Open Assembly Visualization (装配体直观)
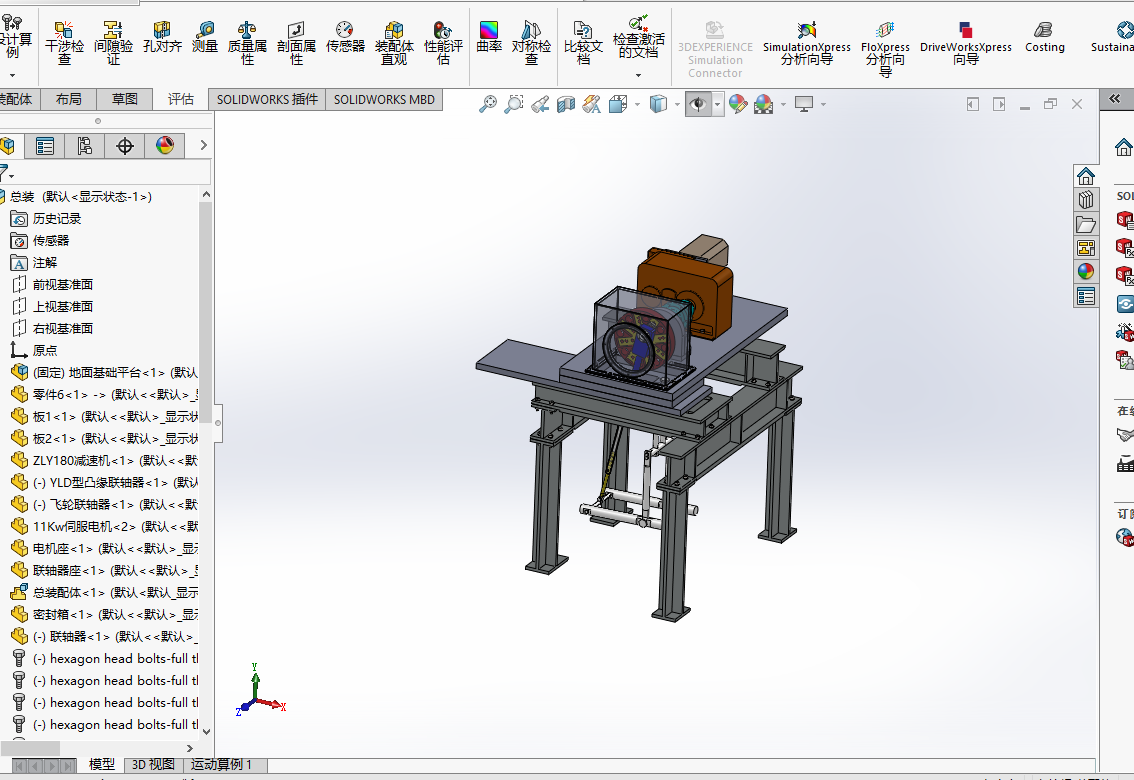This screenshot has width=1134, height=780. tap(394, 43)
